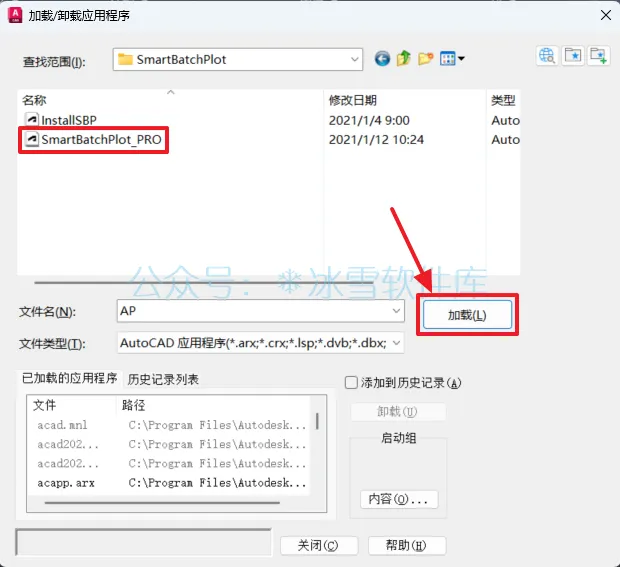
Task: Click the file list horizontal scrollbar
Action: coord(204,282)
